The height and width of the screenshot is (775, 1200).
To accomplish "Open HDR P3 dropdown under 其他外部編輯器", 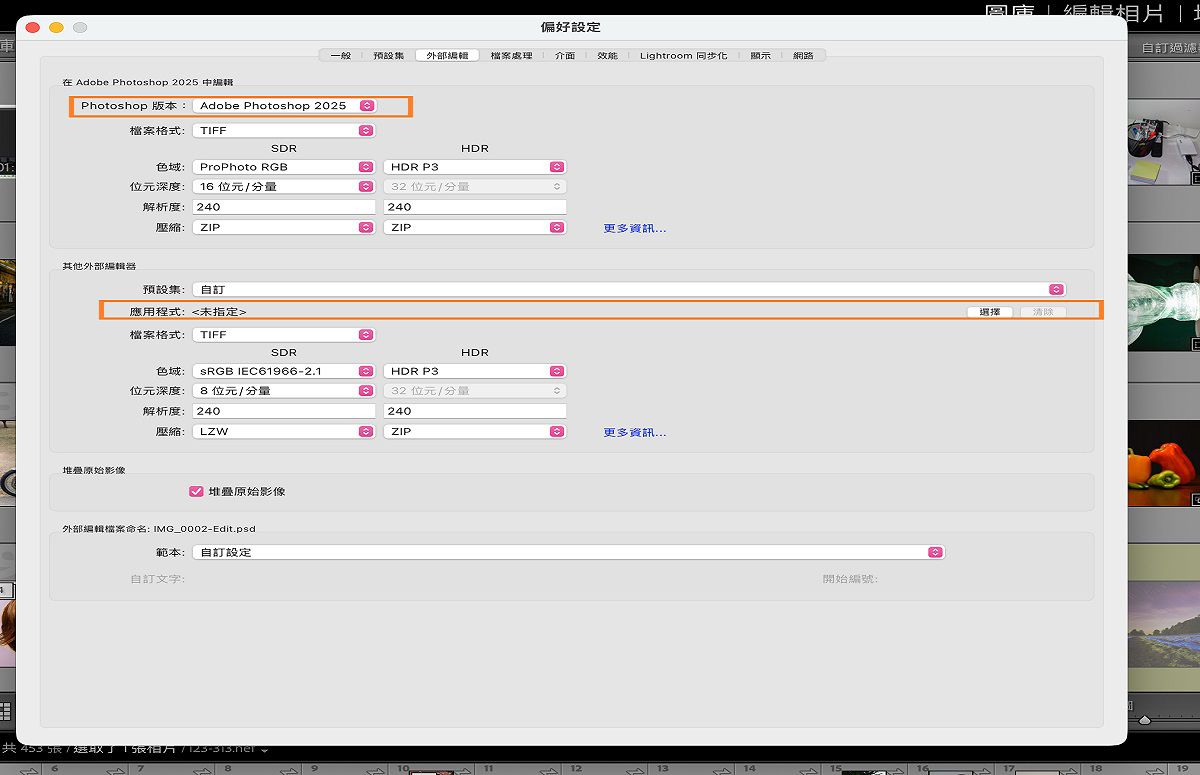I will point(475,371).
